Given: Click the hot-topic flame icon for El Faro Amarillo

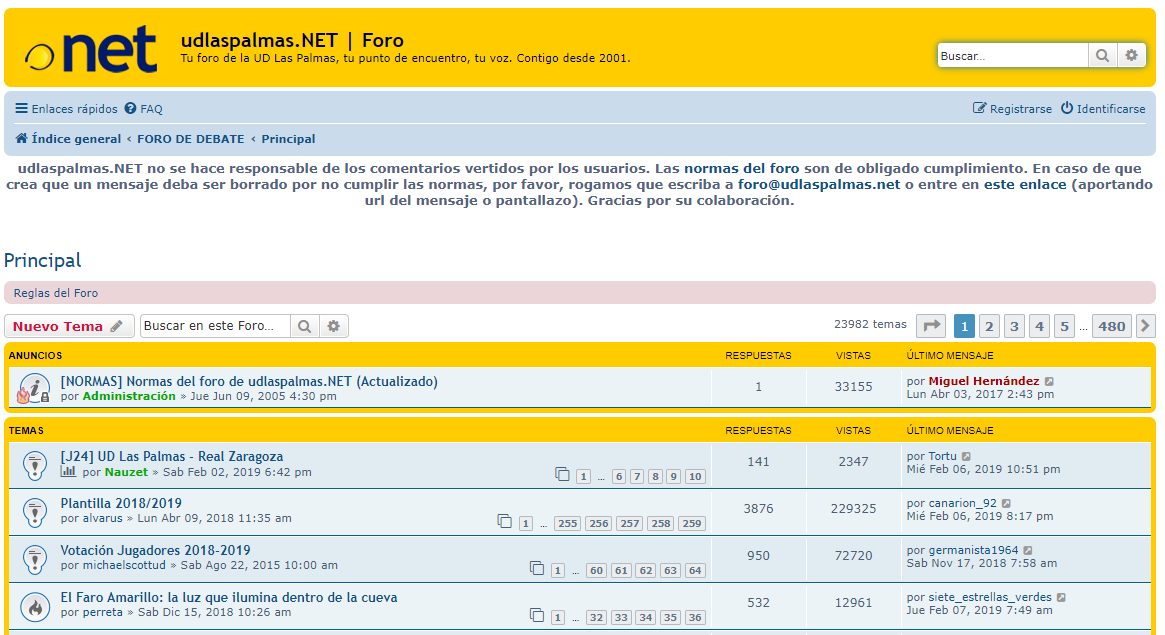Looking at the screenshot, I should pyautogui.click(x=35, y=607).
